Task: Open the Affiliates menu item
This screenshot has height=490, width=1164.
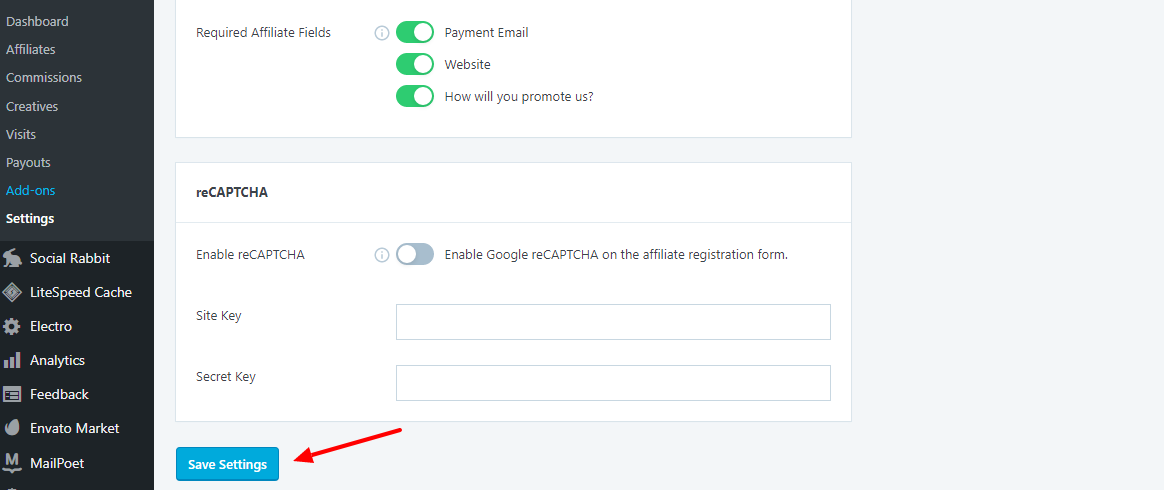Action: 31,49
